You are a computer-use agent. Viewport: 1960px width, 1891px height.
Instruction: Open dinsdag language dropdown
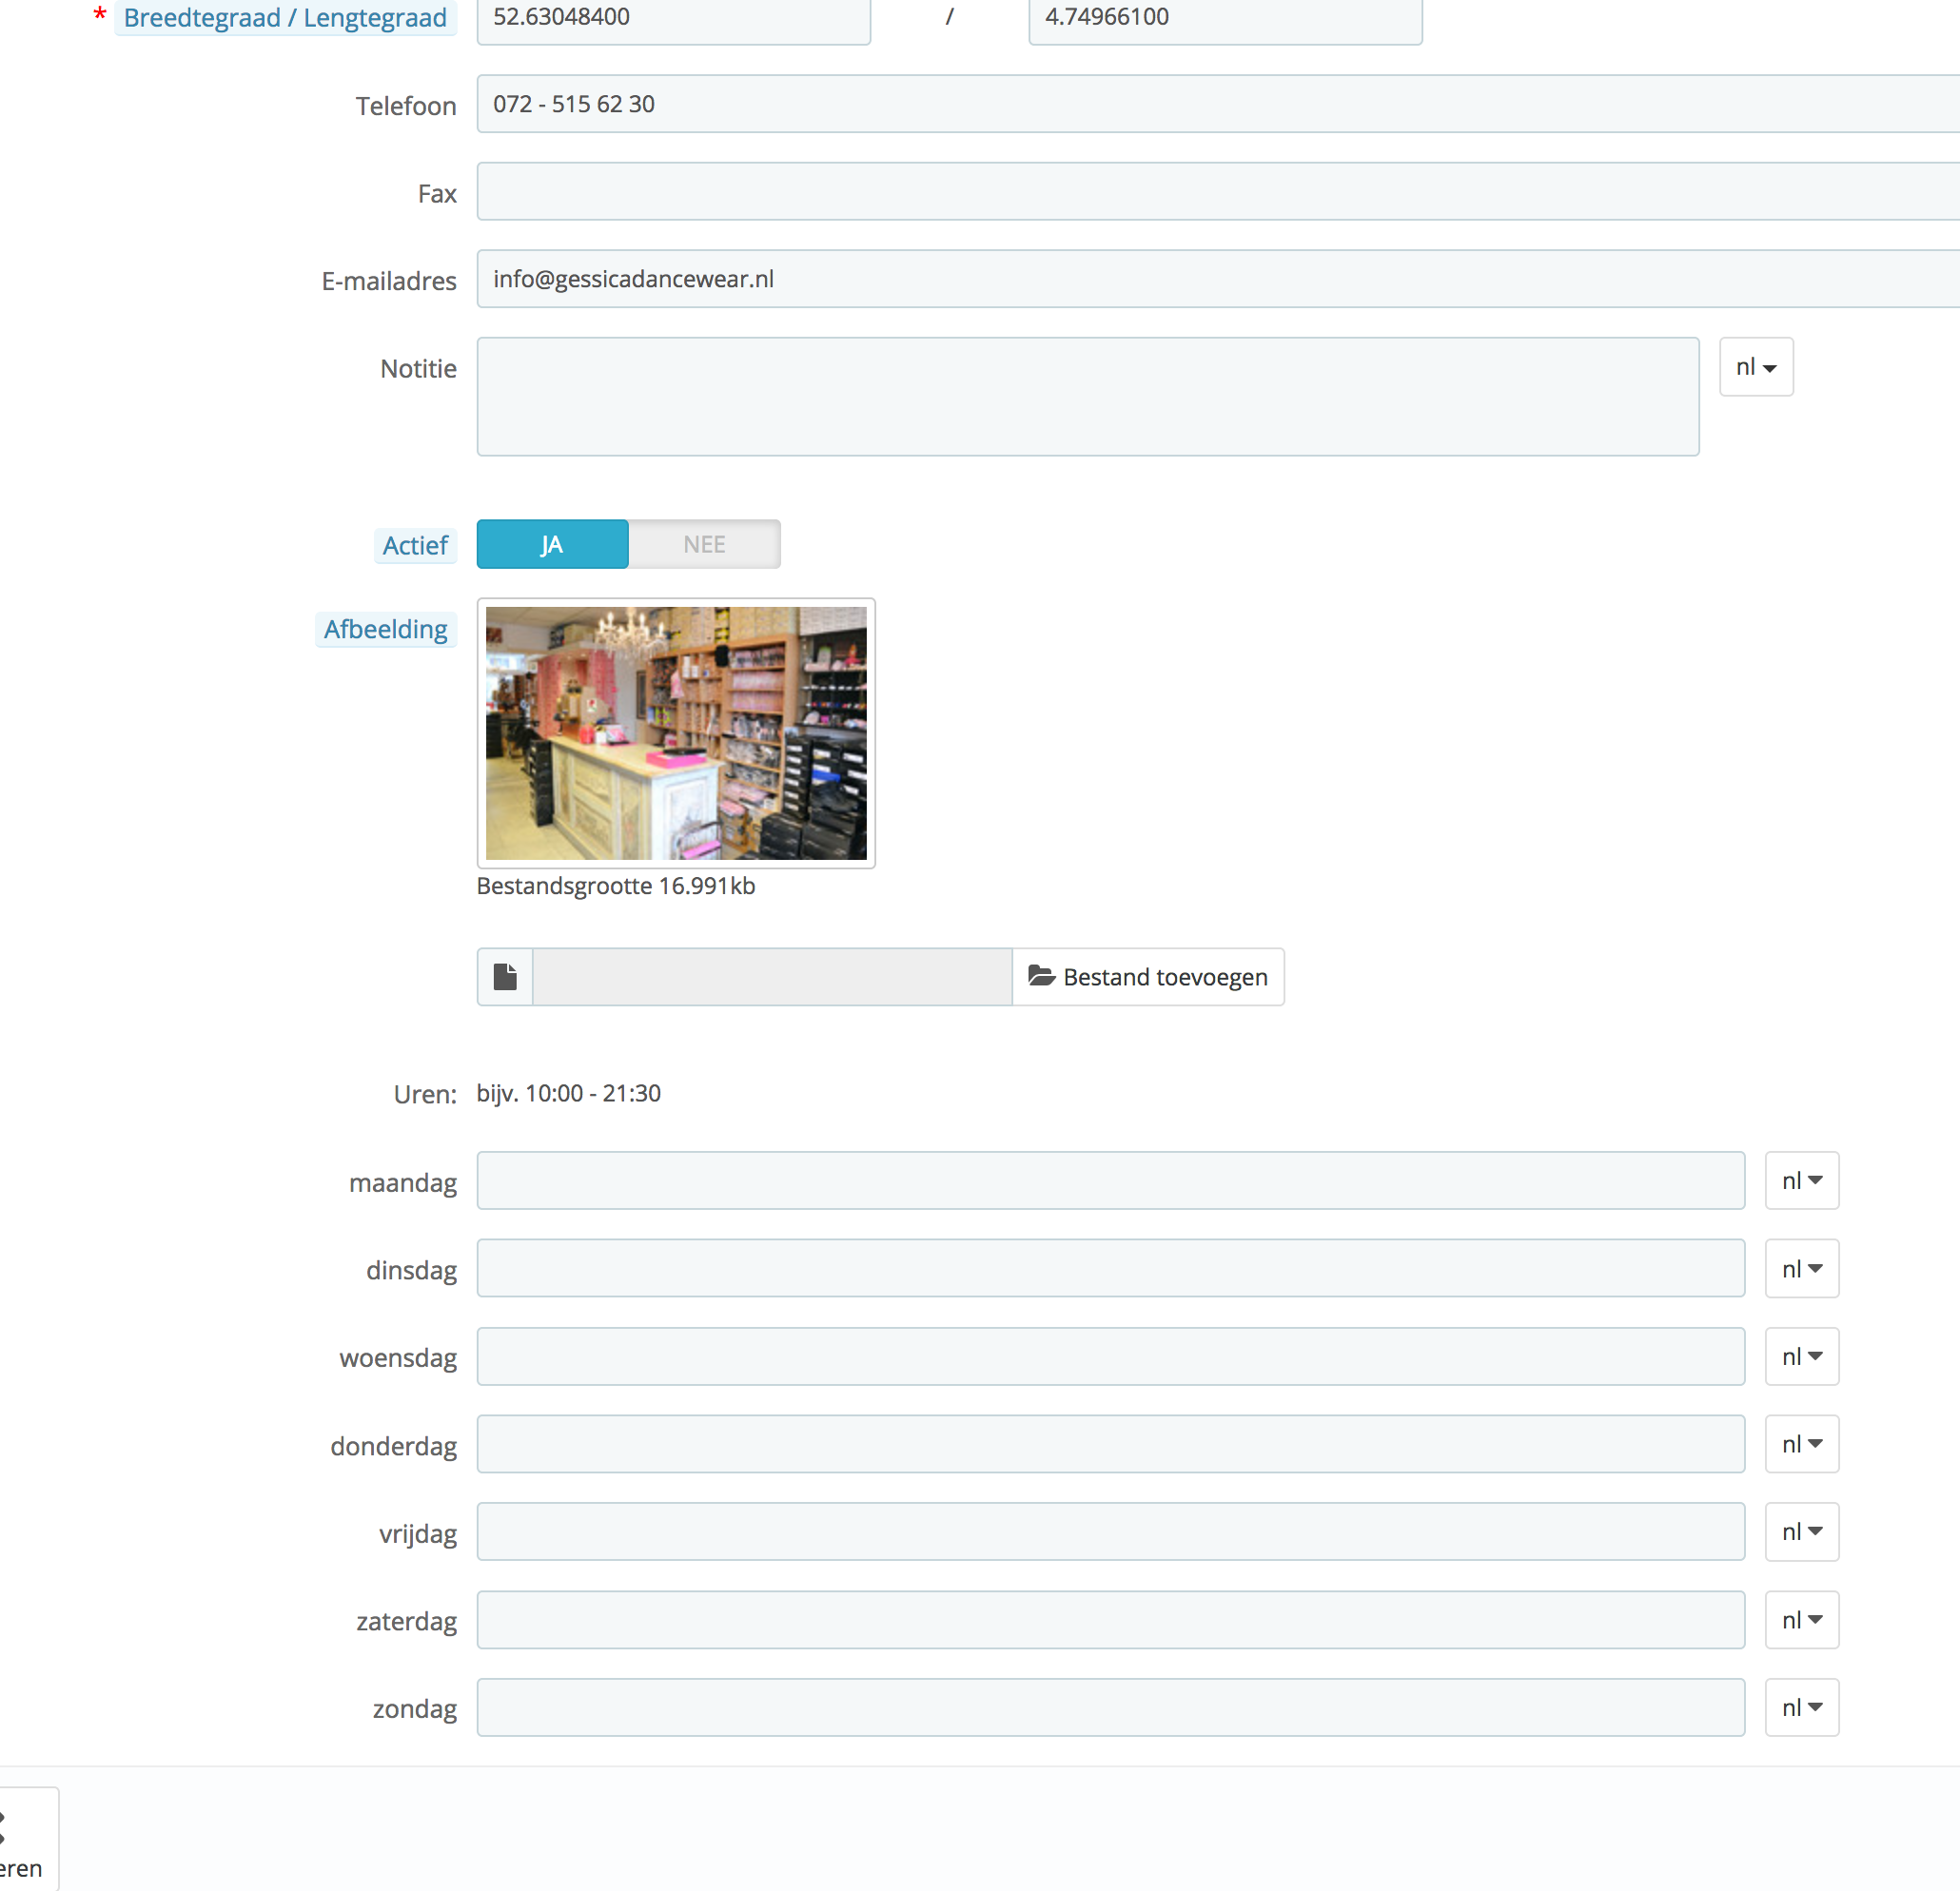[1801, 1268]
